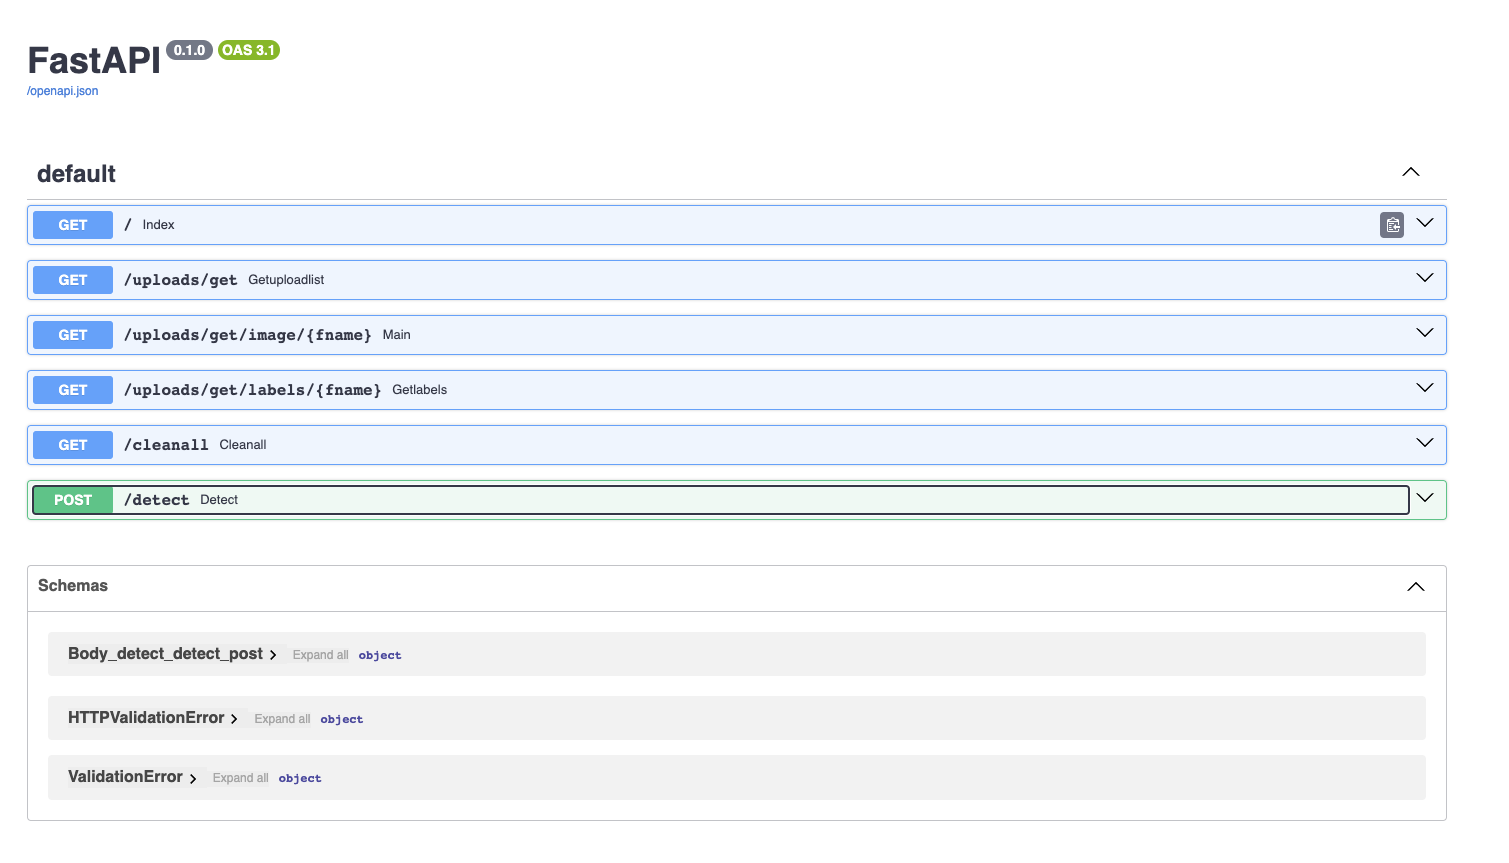
Task: Expand the /uploads/get Getuploadlist chevron
Action: coord(1425,278)
